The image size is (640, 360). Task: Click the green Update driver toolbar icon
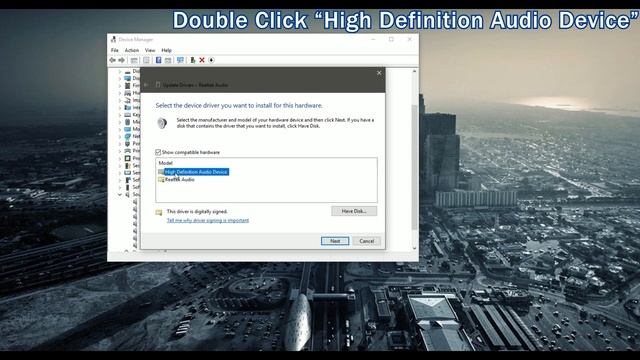point(193,60)
